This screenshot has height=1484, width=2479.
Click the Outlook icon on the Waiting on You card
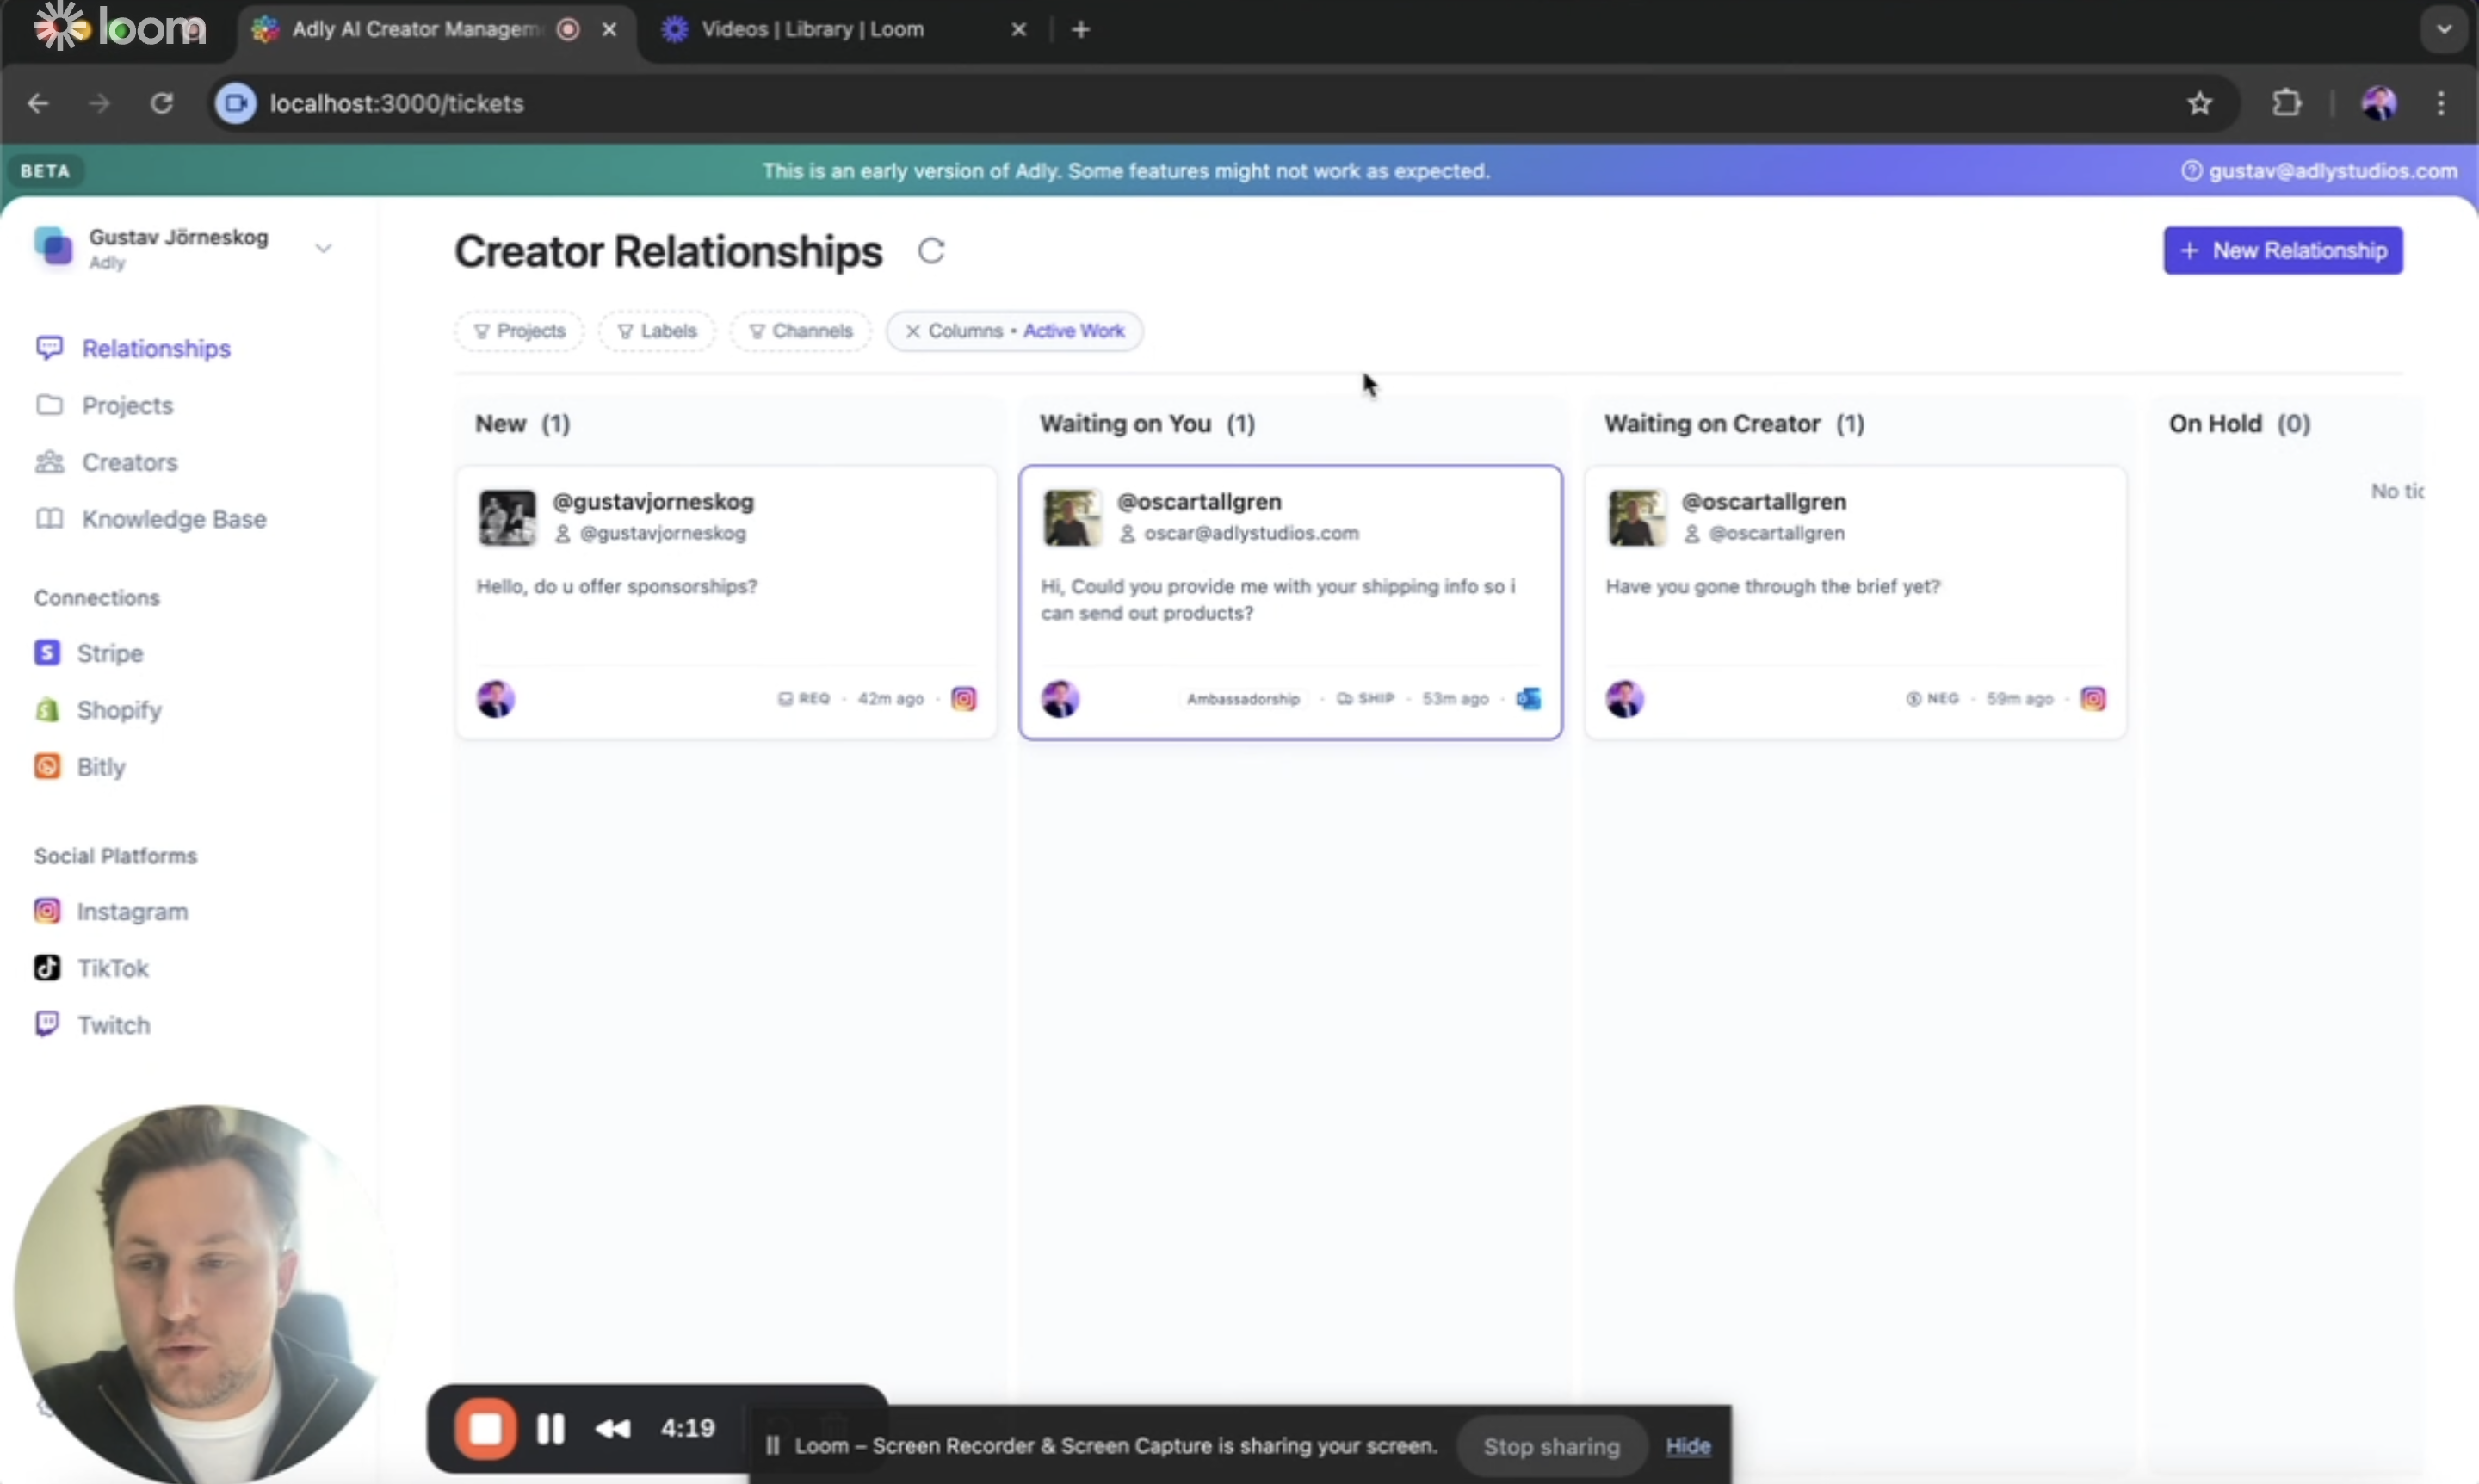1528,699
